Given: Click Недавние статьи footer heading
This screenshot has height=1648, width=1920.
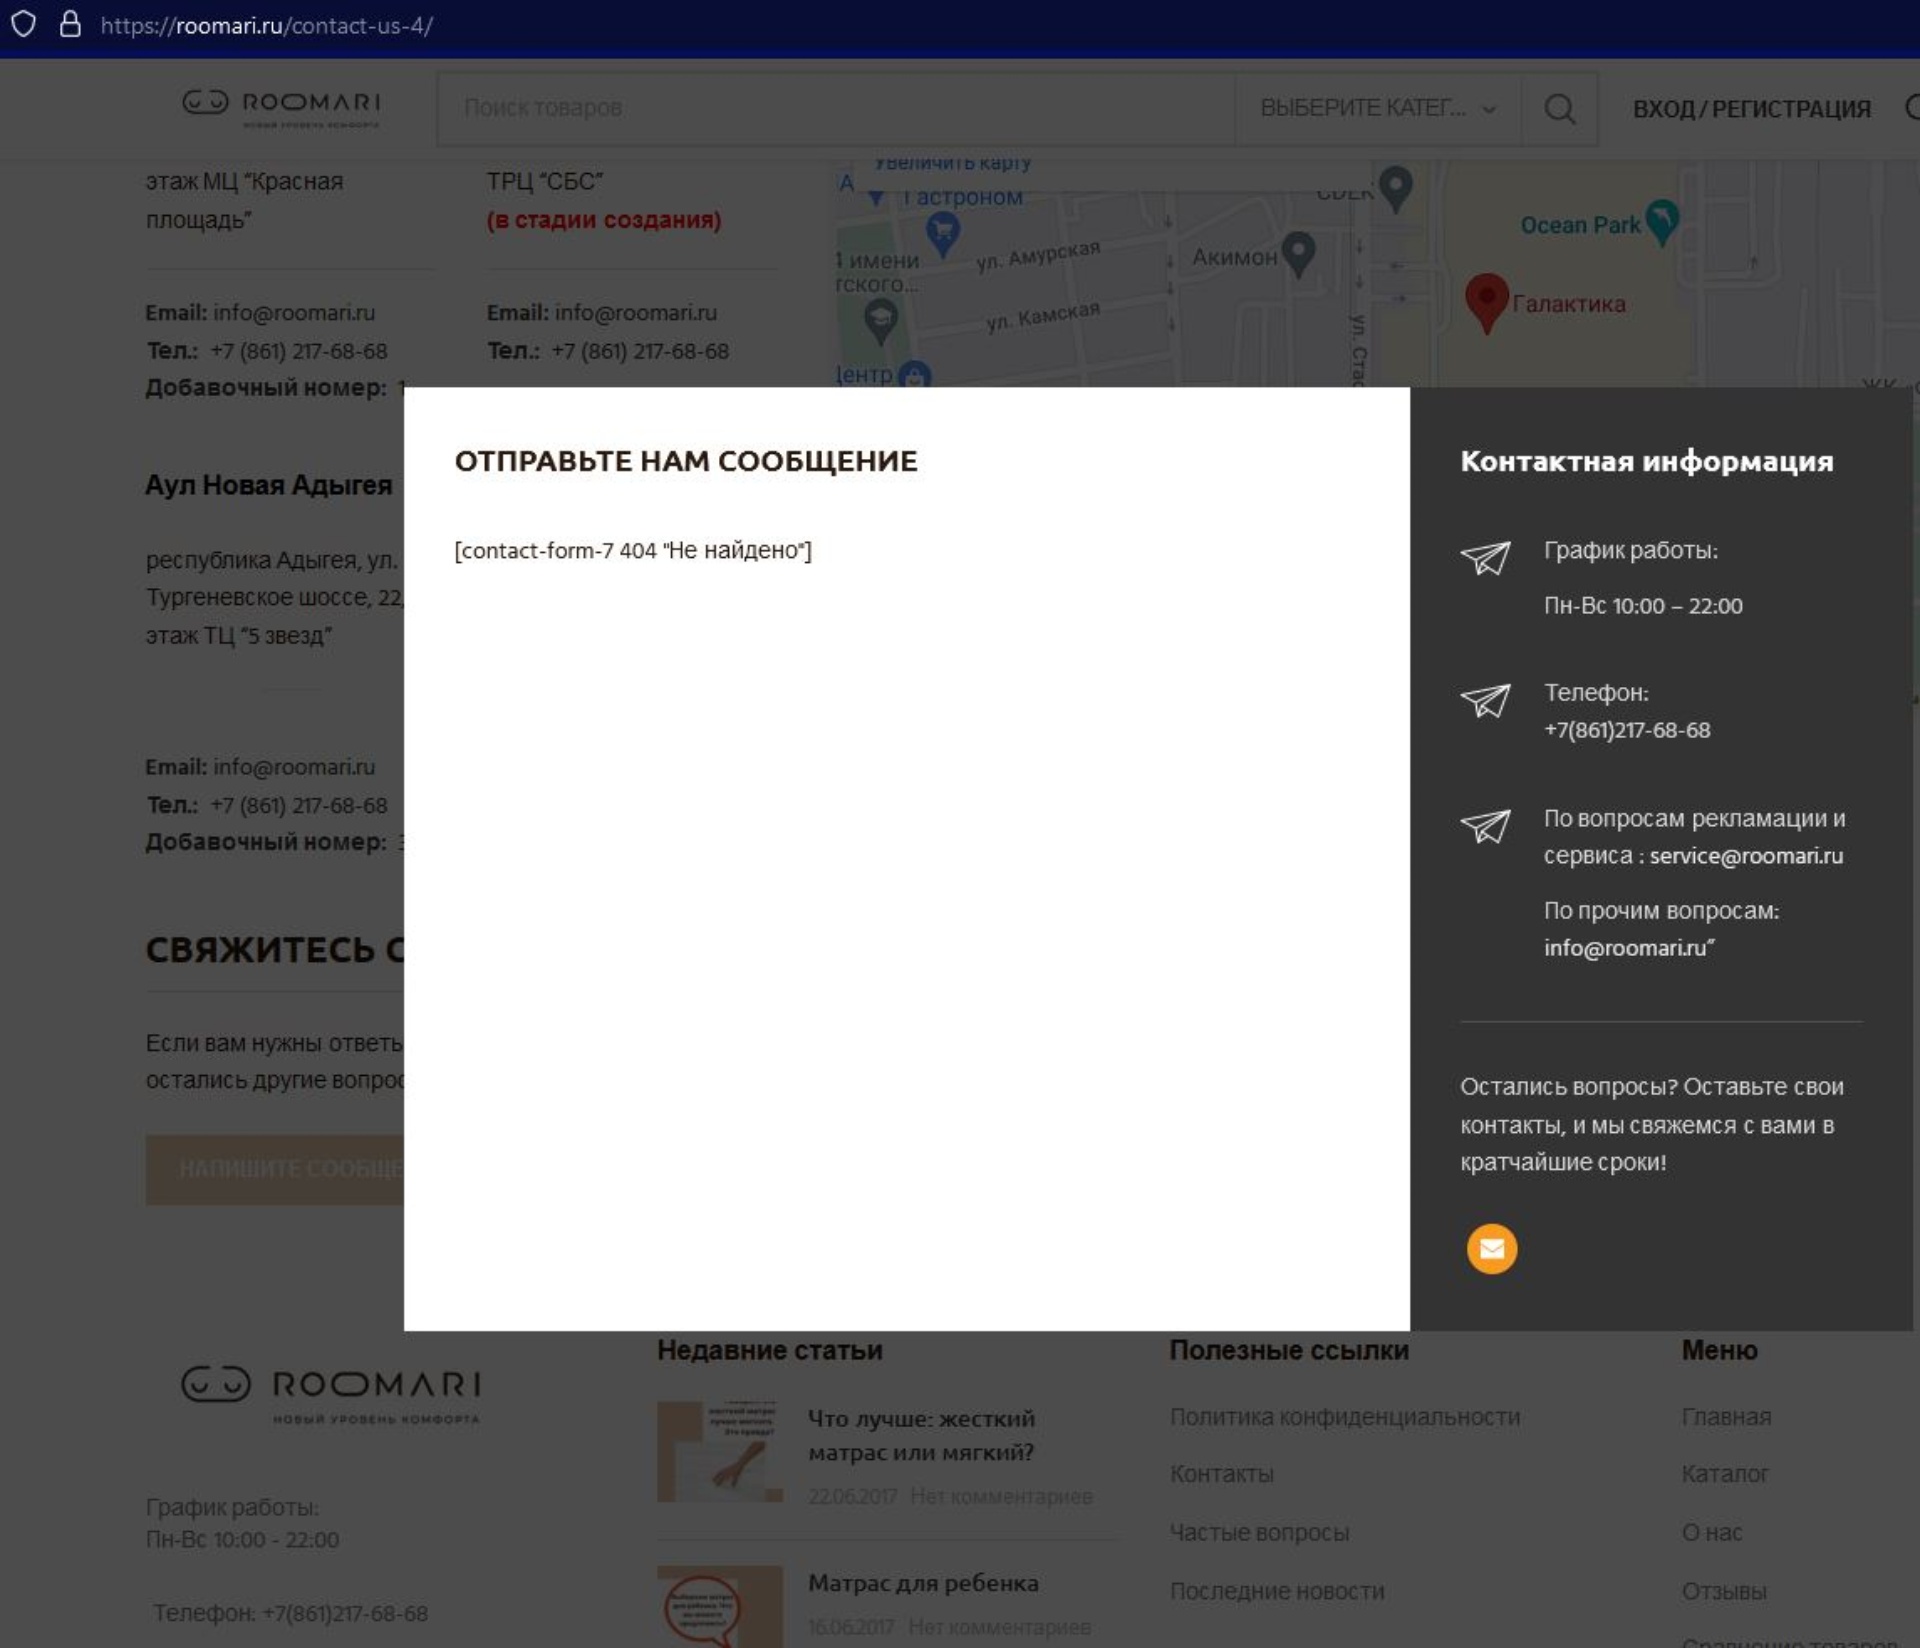Looking at the screenshot, I should [770, 1350].
